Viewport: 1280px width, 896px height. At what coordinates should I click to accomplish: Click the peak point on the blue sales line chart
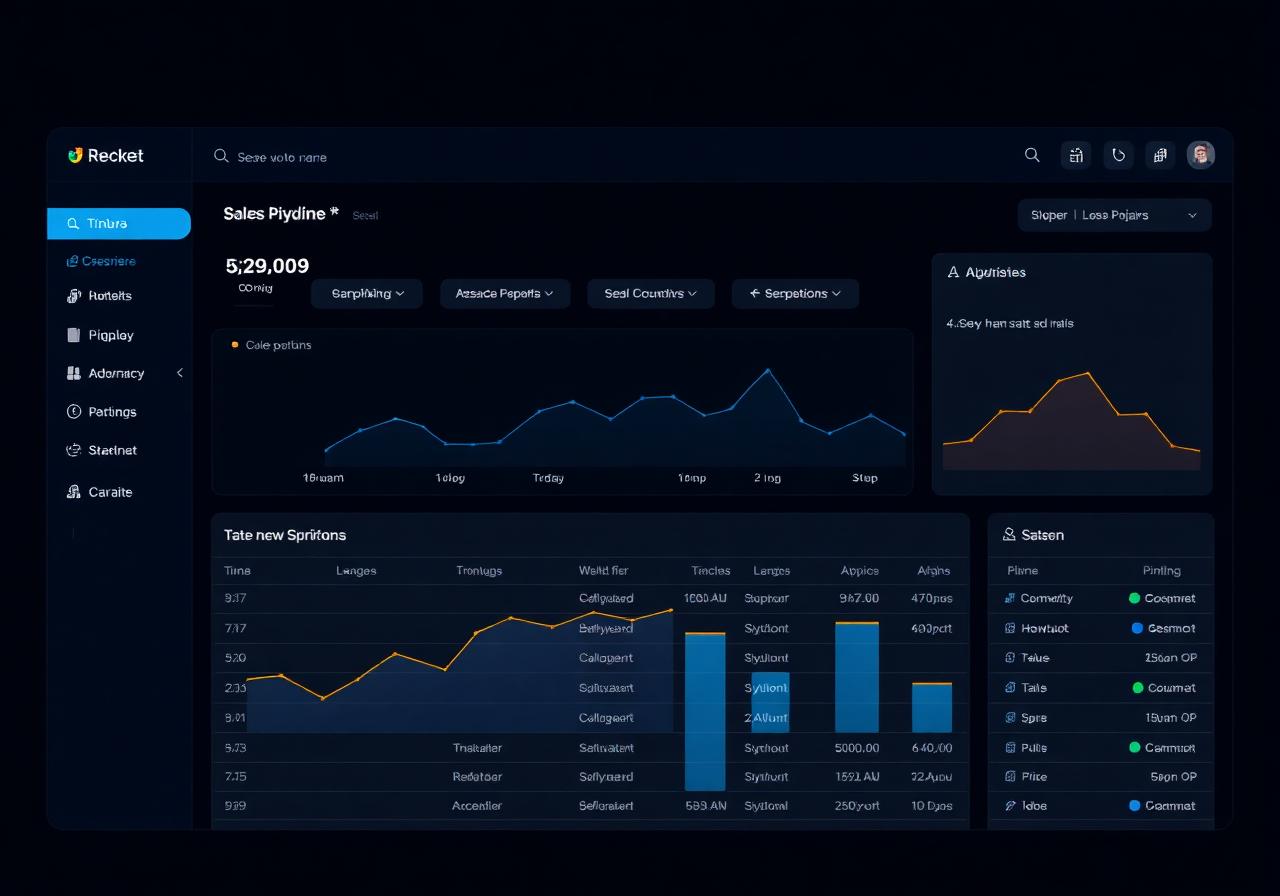768,370
